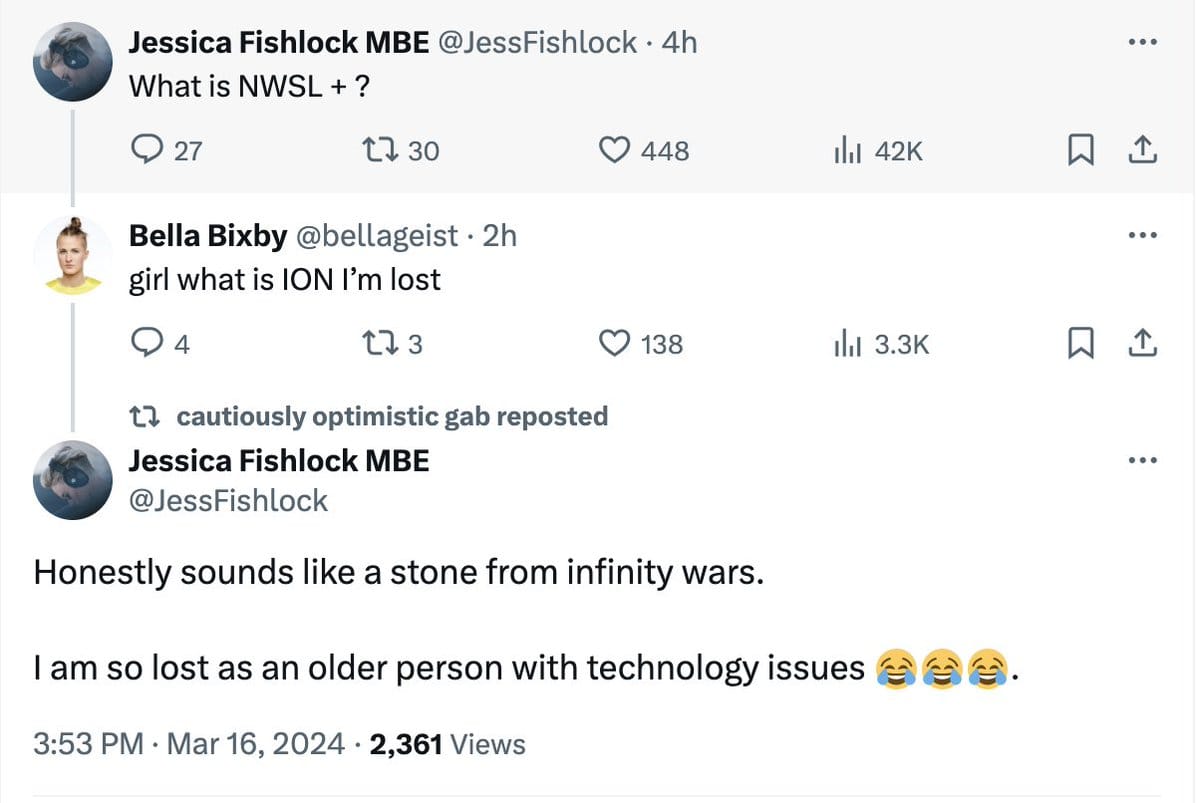The width and height of the screenshot is (1200, 803).
Task: Open more options for Bella Bixby's tweet
Action: (x=1141, y=236)
